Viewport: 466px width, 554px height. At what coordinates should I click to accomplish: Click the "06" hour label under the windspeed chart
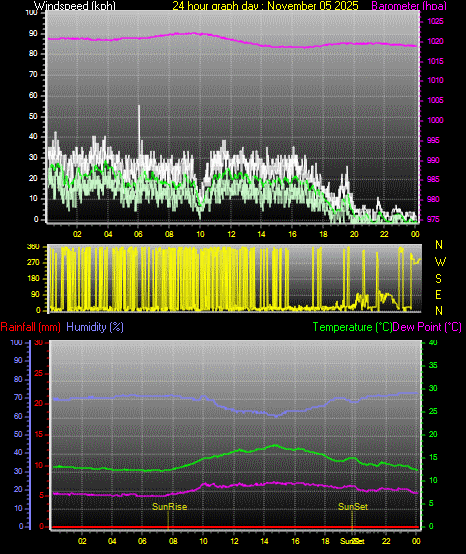tap(138, 234)
